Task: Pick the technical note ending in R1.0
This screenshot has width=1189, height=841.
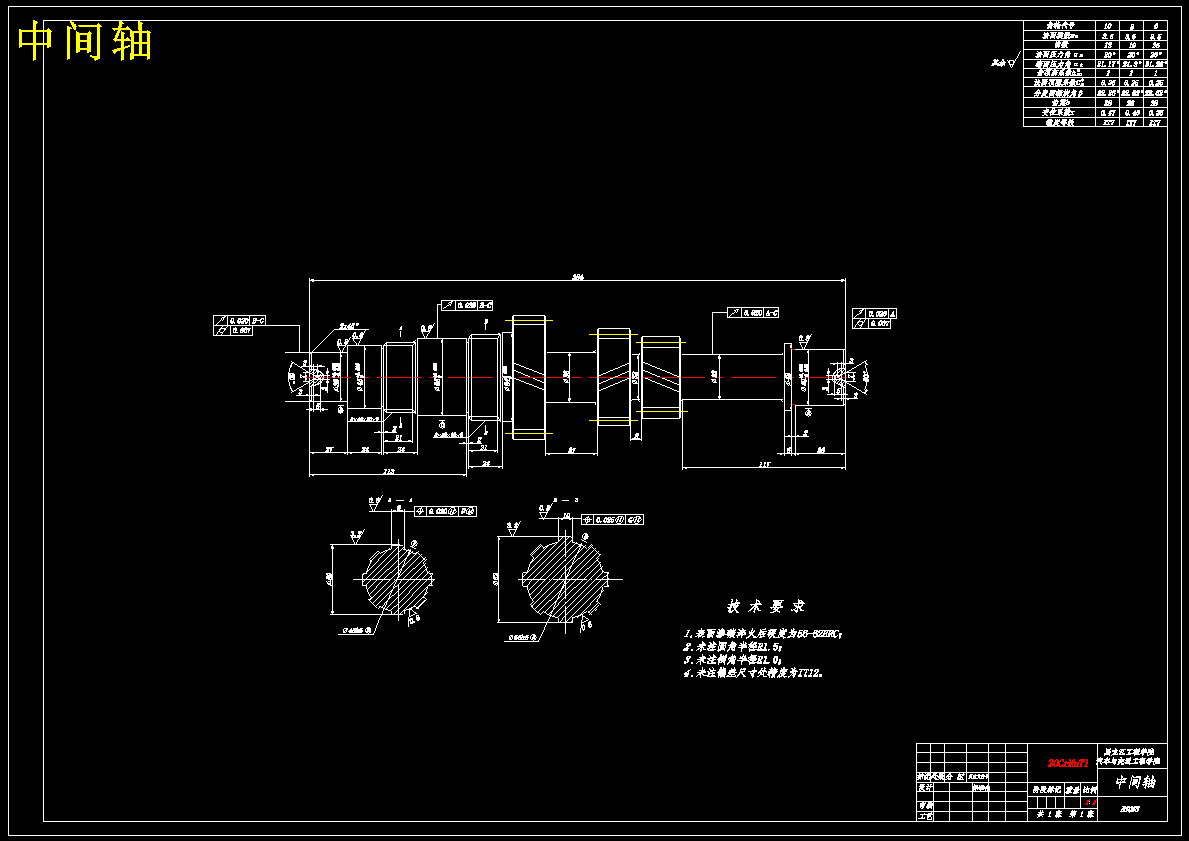Action: tap(733, 660)
